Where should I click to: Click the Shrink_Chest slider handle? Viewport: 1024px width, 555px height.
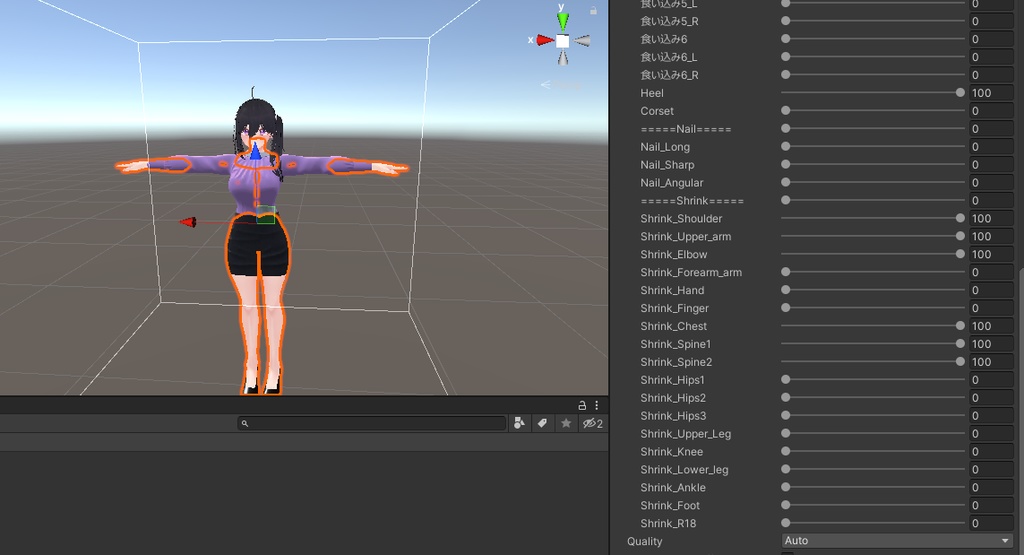click(x=960, y=326)
